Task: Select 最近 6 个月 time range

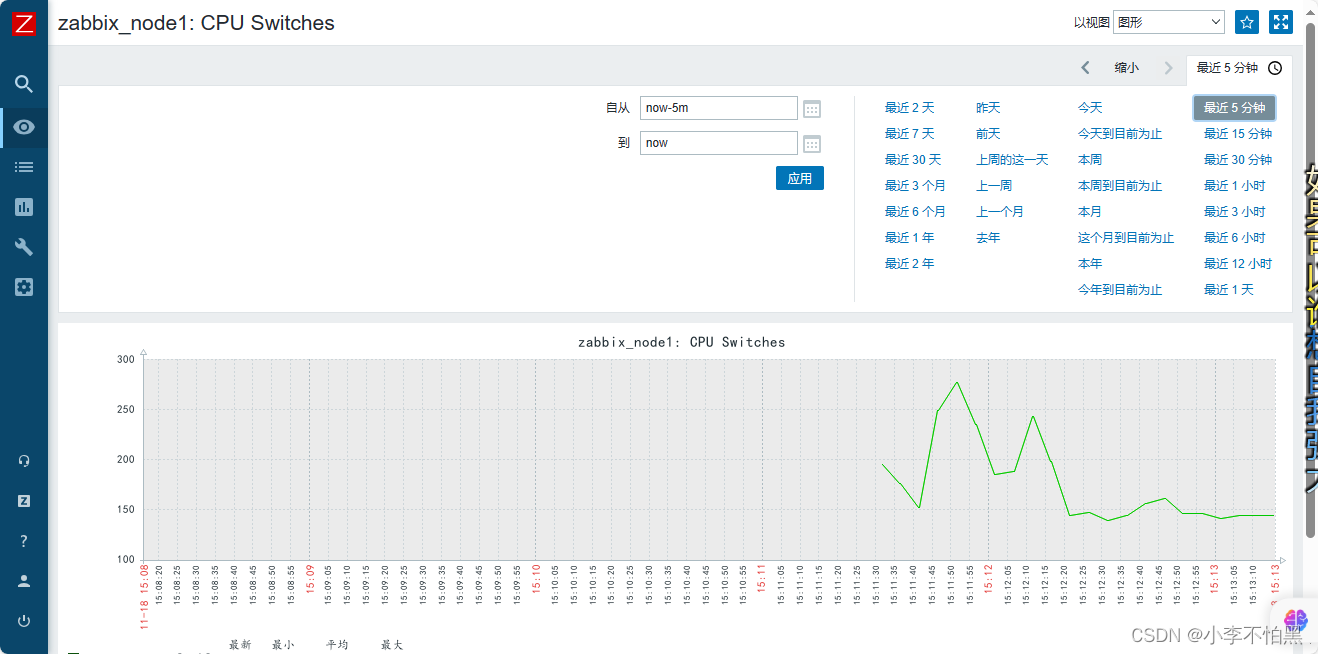Action: click(x=915, y=212)
